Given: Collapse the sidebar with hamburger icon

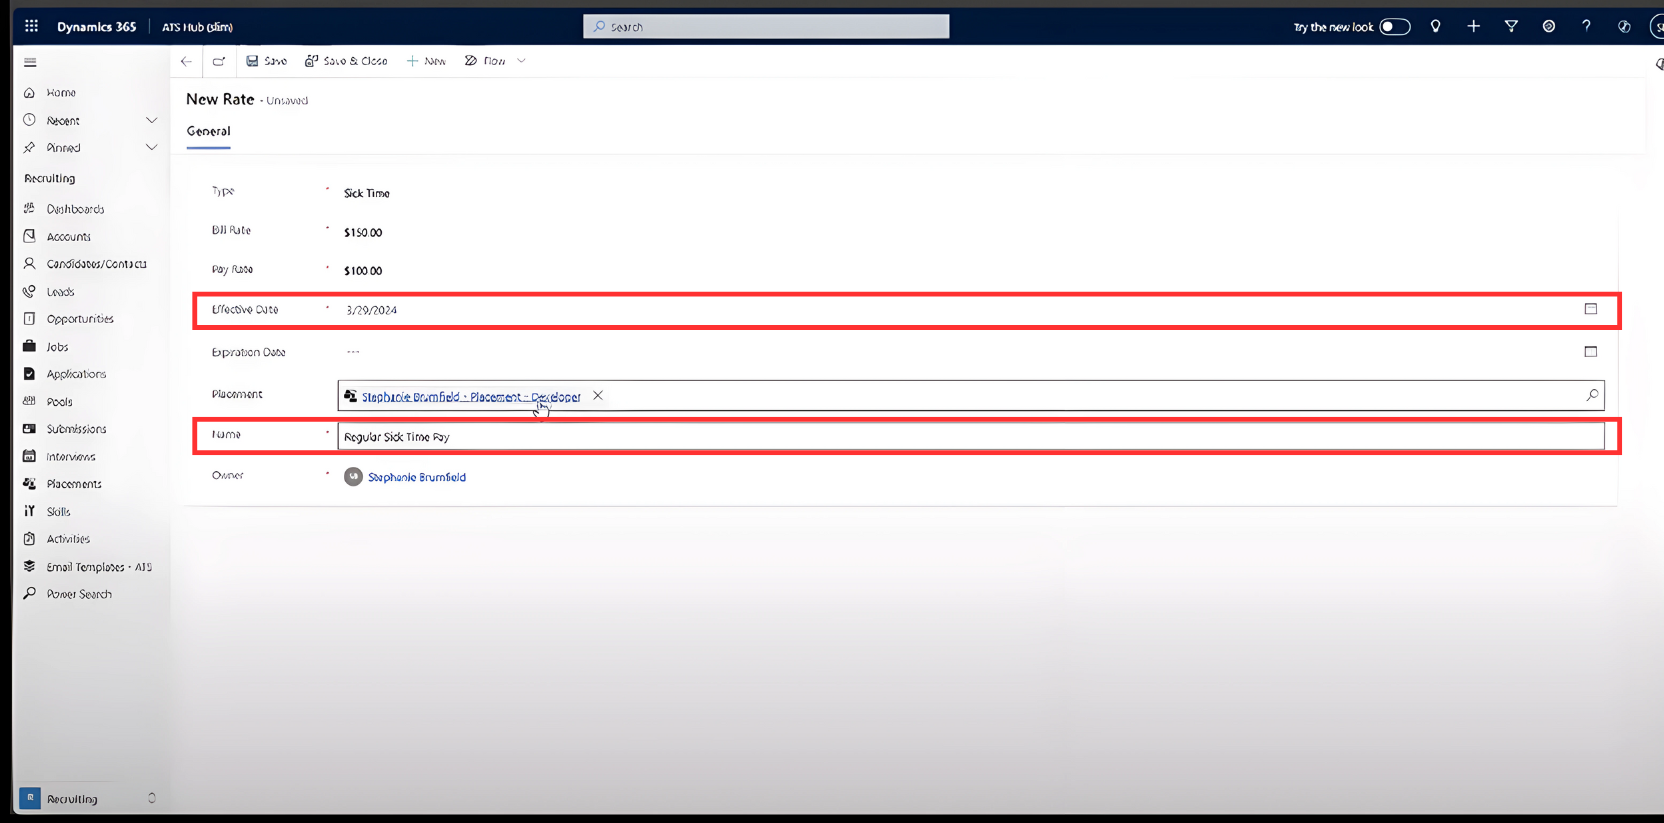Looking at the screenshot, I should click(30, 62).
